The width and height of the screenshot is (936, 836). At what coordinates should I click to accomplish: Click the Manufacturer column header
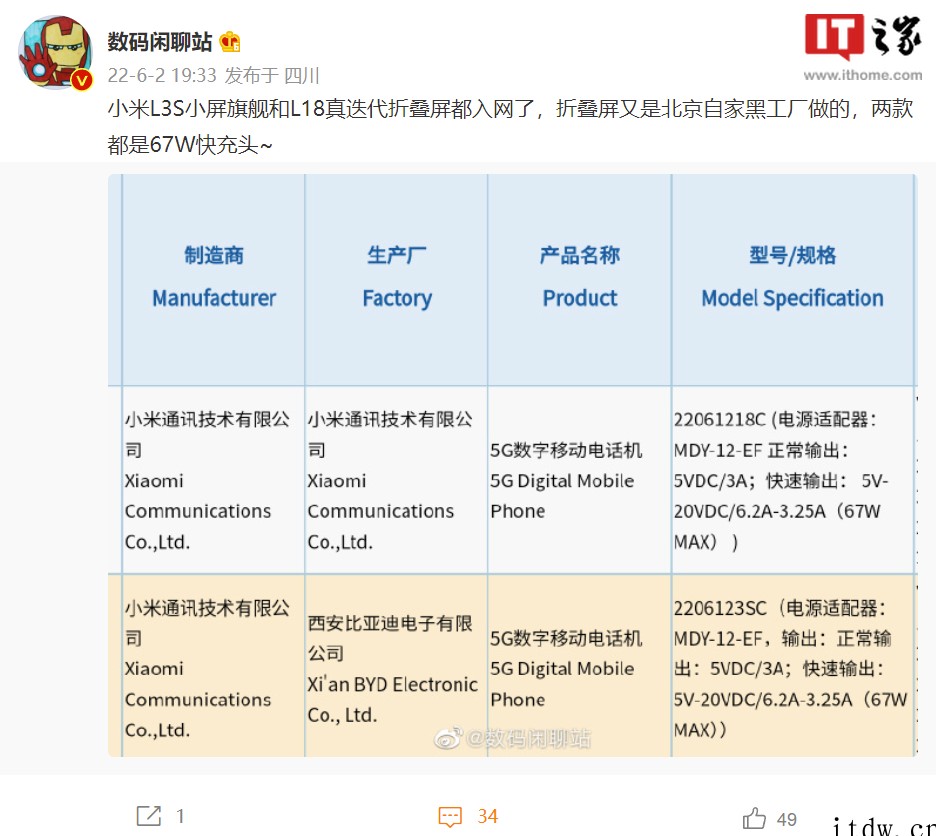pyautogui.click(x=214, y=280)
